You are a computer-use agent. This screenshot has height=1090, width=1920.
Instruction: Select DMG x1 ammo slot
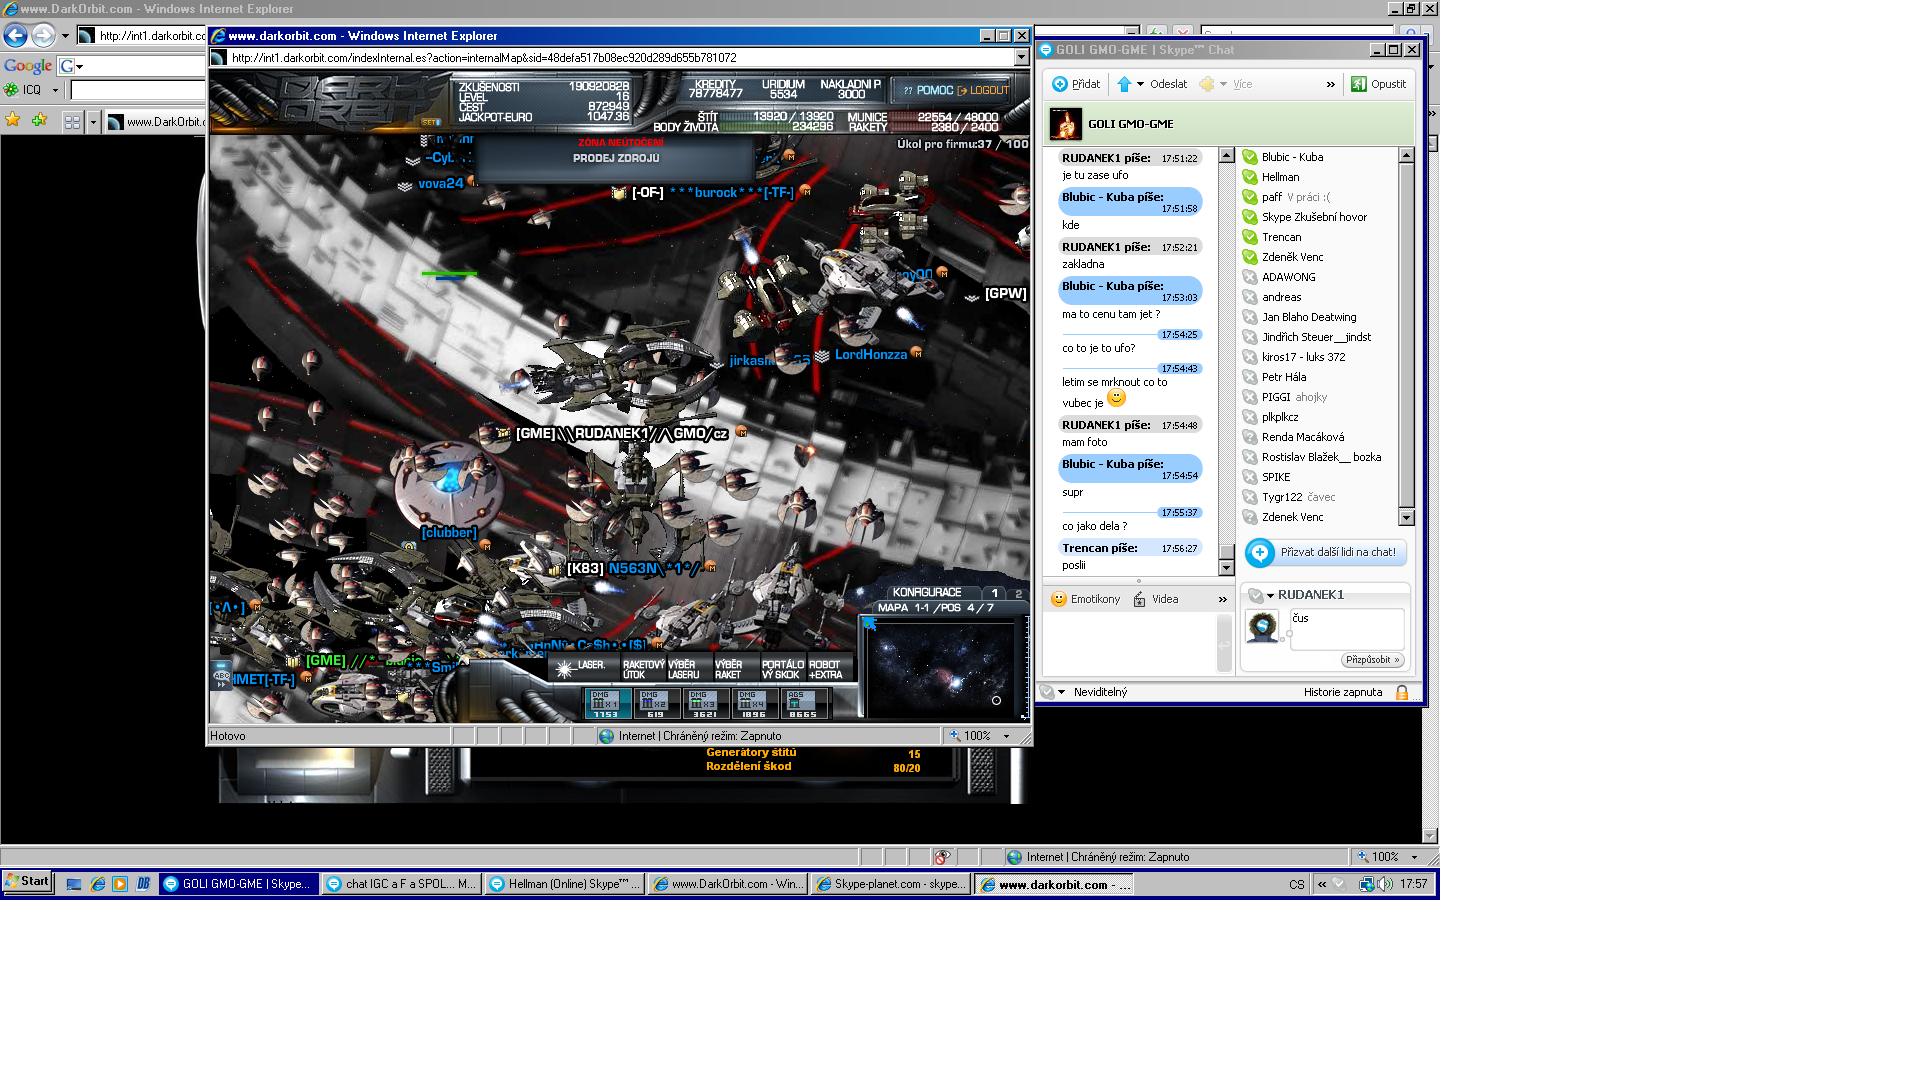coord(606,704)
